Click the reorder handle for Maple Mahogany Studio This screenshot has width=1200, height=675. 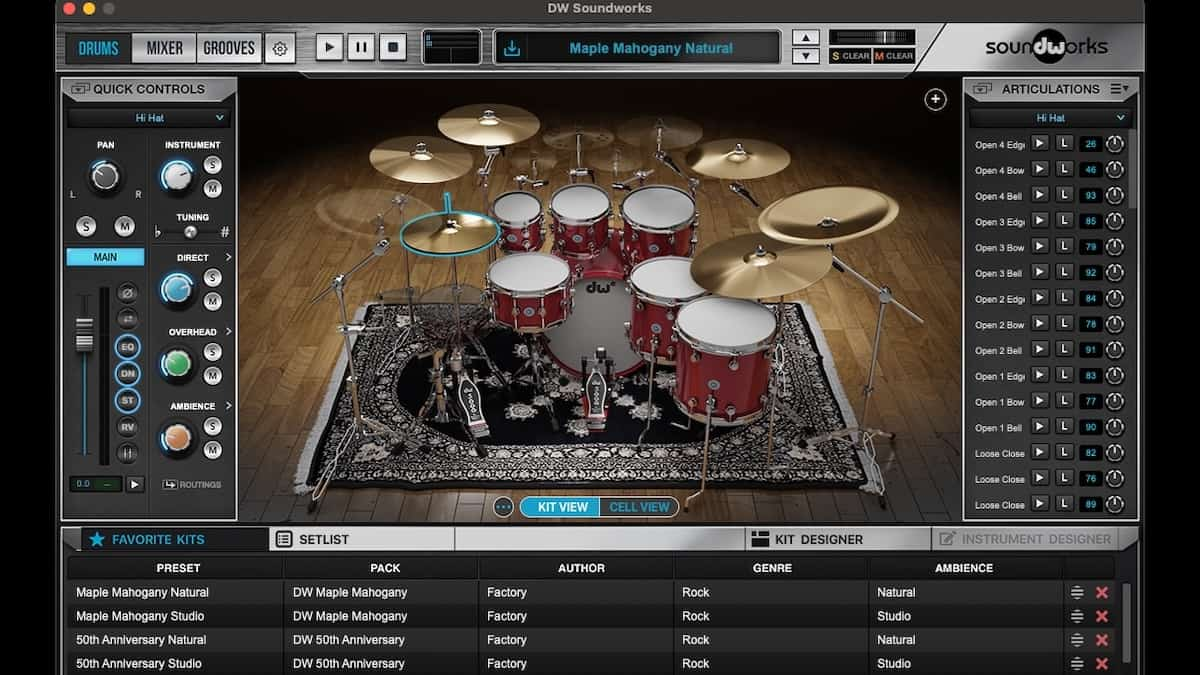1077,616
